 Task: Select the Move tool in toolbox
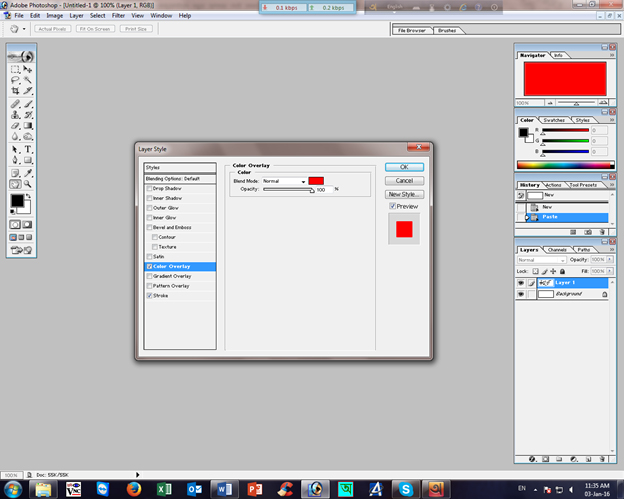pos(28,69)
